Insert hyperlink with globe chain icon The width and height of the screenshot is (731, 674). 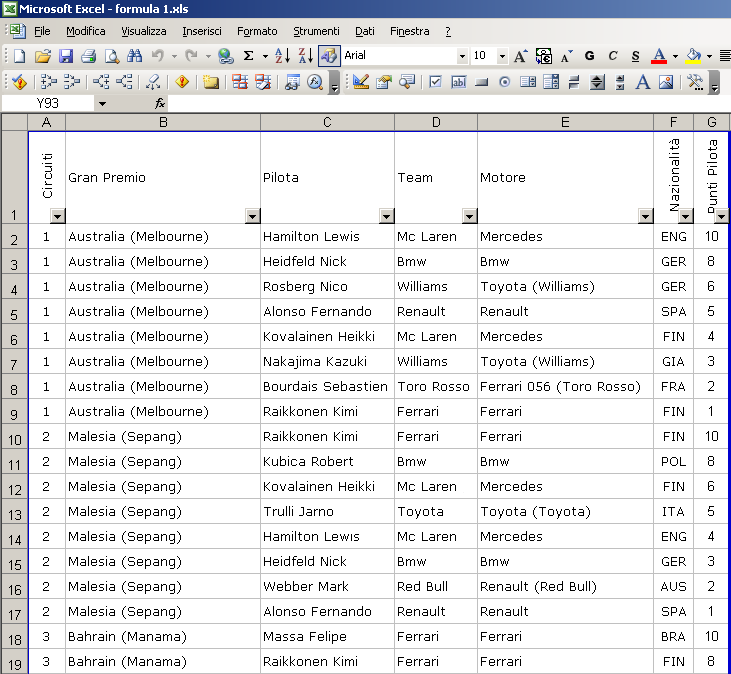click(226, 56)
